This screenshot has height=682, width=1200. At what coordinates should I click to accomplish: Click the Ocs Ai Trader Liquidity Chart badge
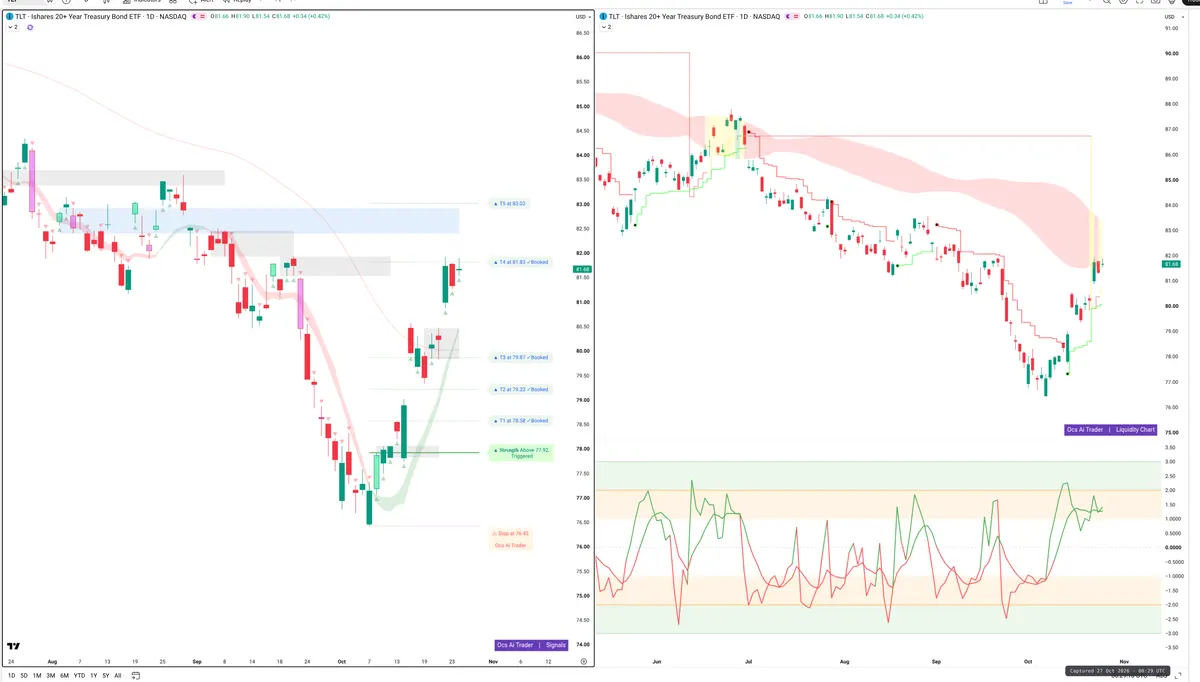point(1112,430)
